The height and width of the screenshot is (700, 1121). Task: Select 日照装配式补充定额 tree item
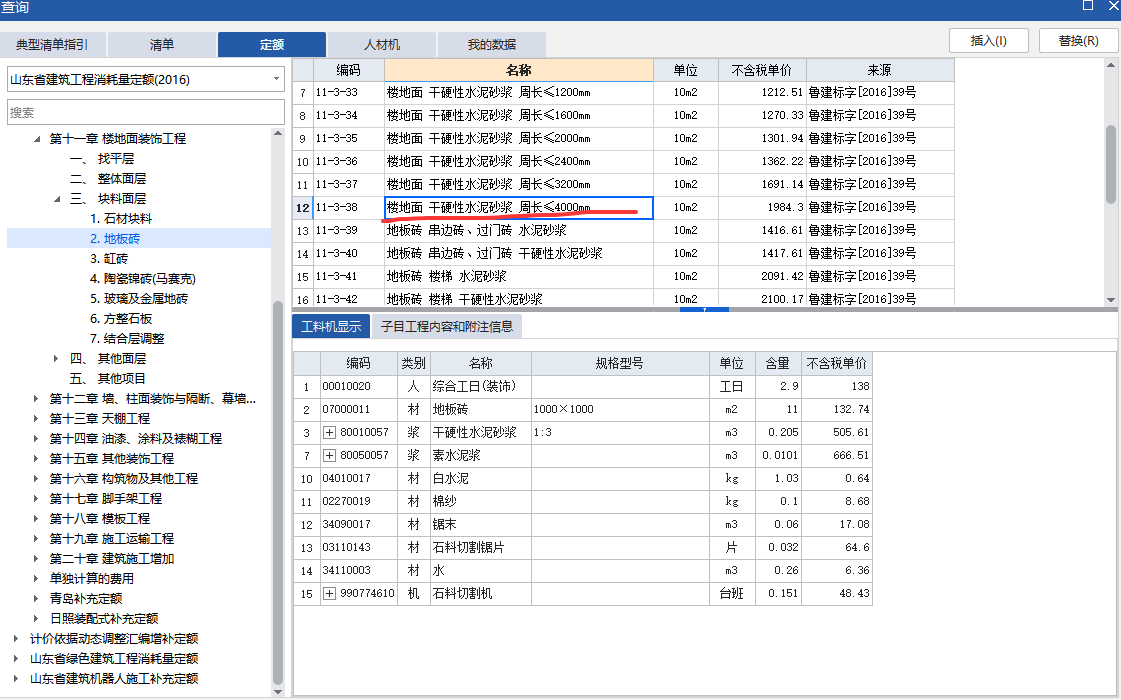point(104,618)
